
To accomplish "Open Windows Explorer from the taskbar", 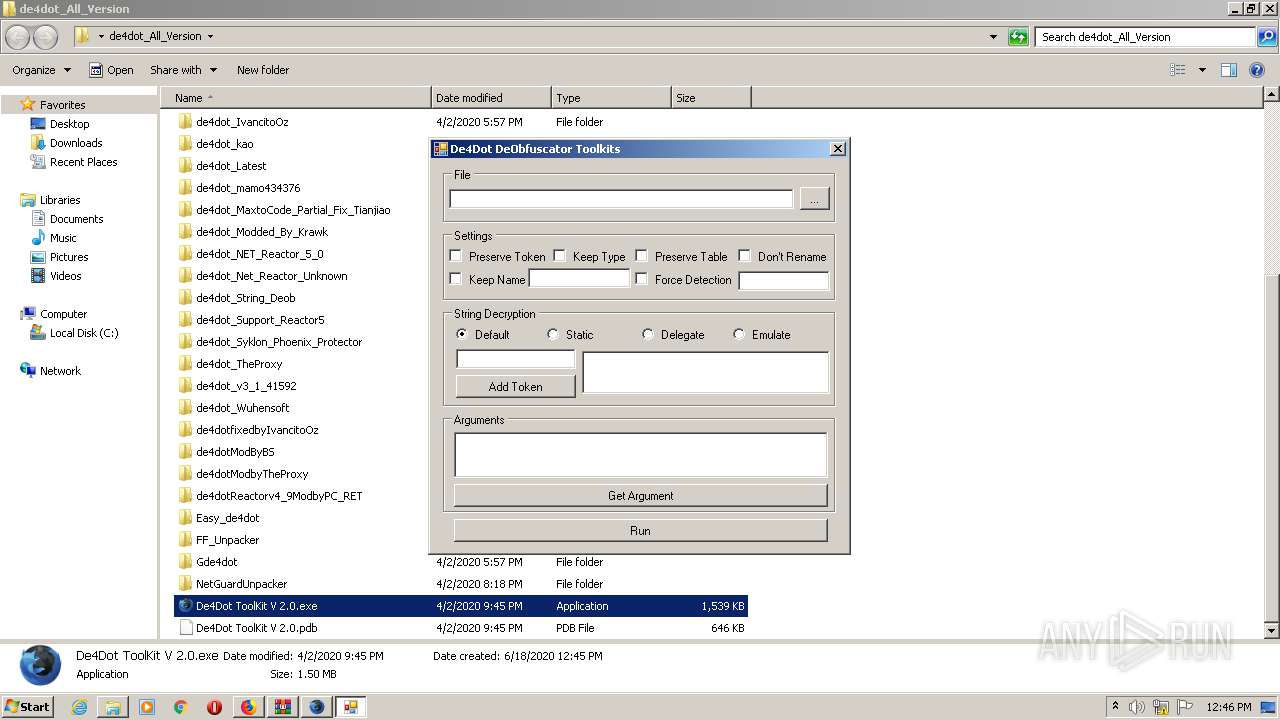I will coord(113,707).
